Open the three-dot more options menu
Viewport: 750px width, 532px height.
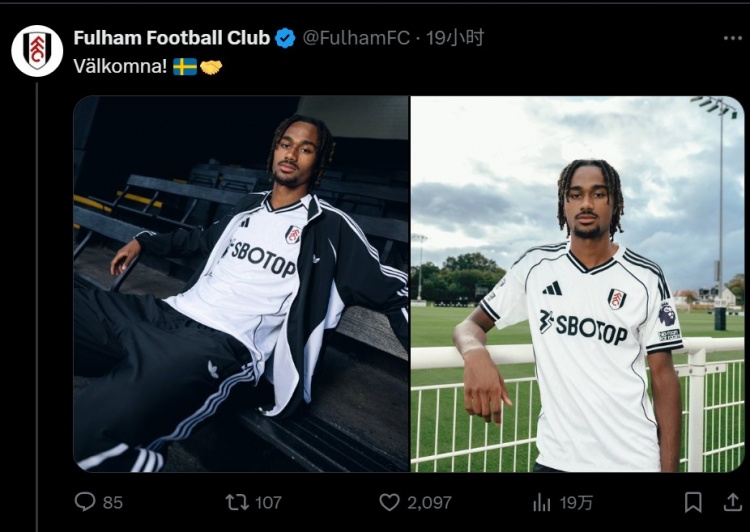pos(733,38)
